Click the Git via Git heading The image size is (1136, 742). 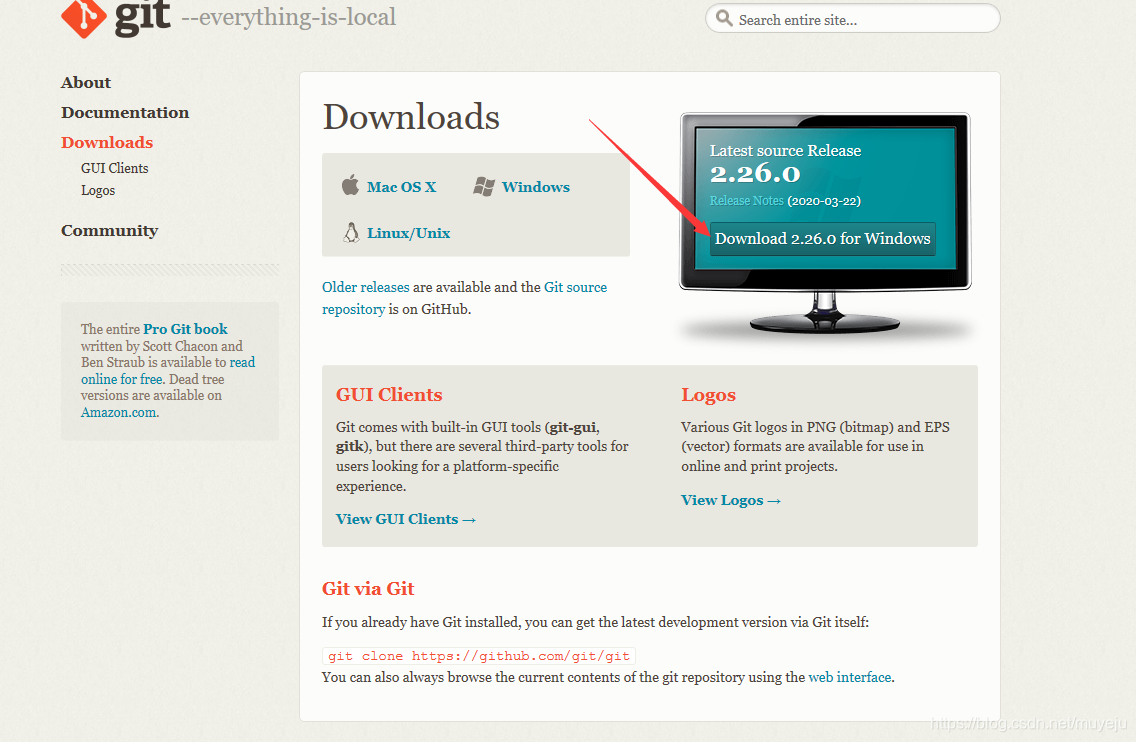tap(368, 588)
